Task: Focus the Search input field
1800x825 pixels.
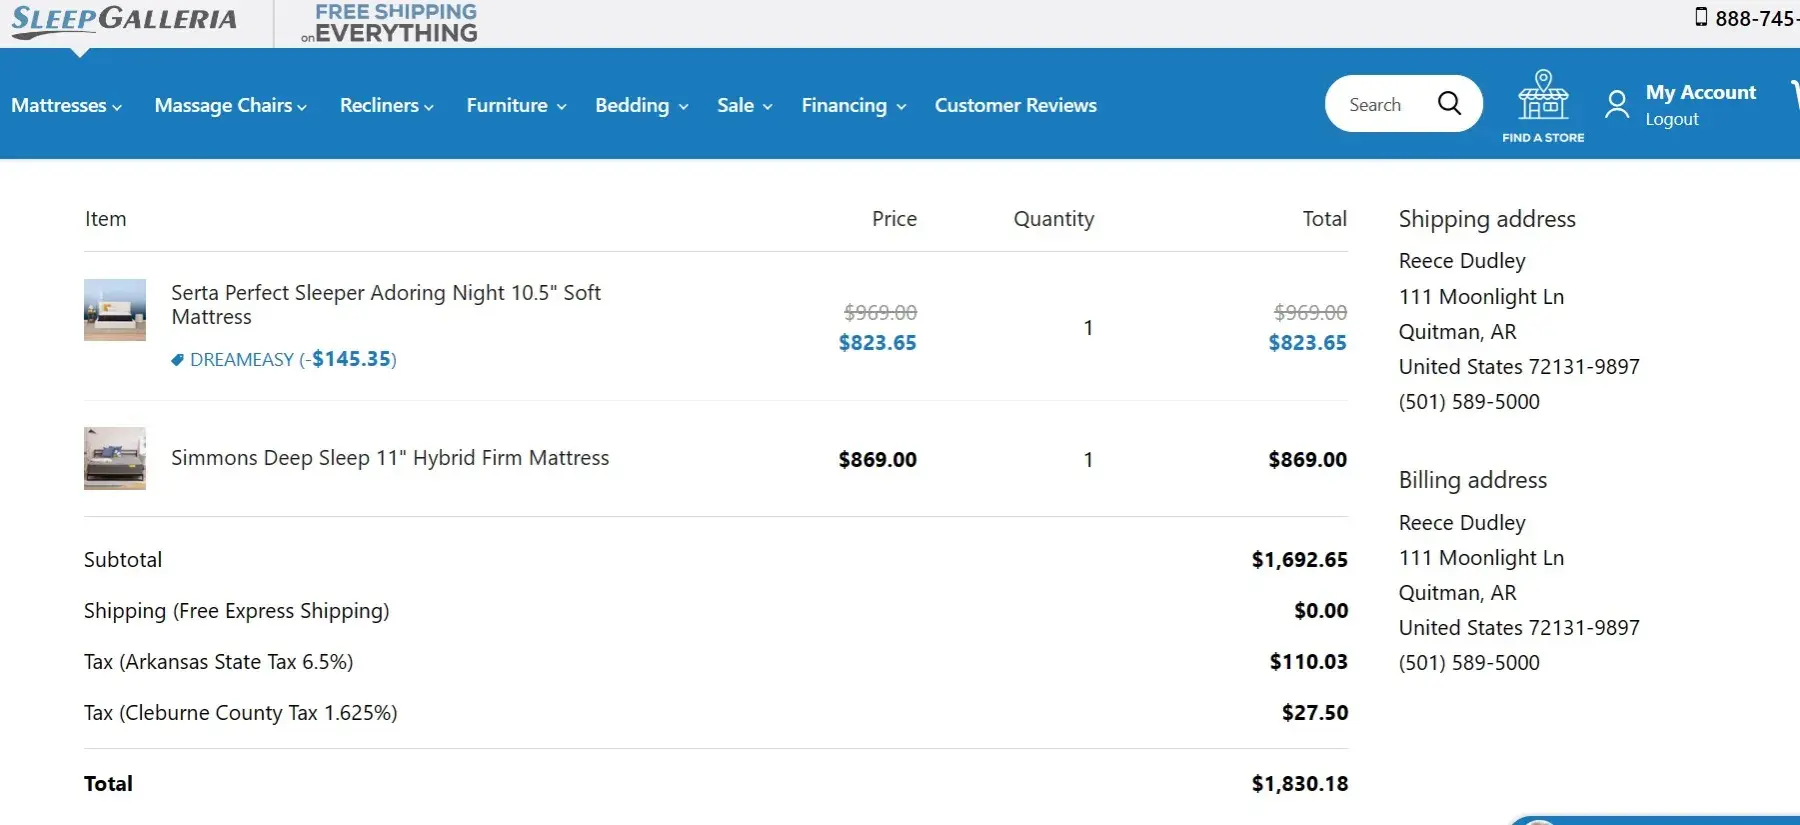Action: (1380, 104)
